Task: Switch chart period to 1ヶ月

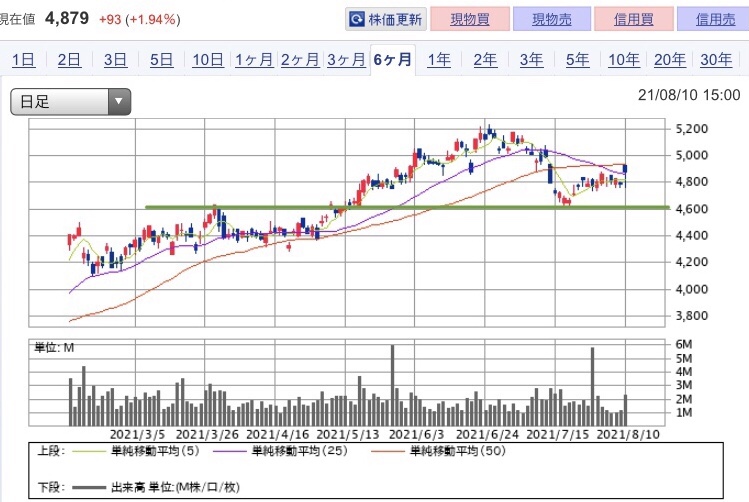Action: [x=254, y=60]
